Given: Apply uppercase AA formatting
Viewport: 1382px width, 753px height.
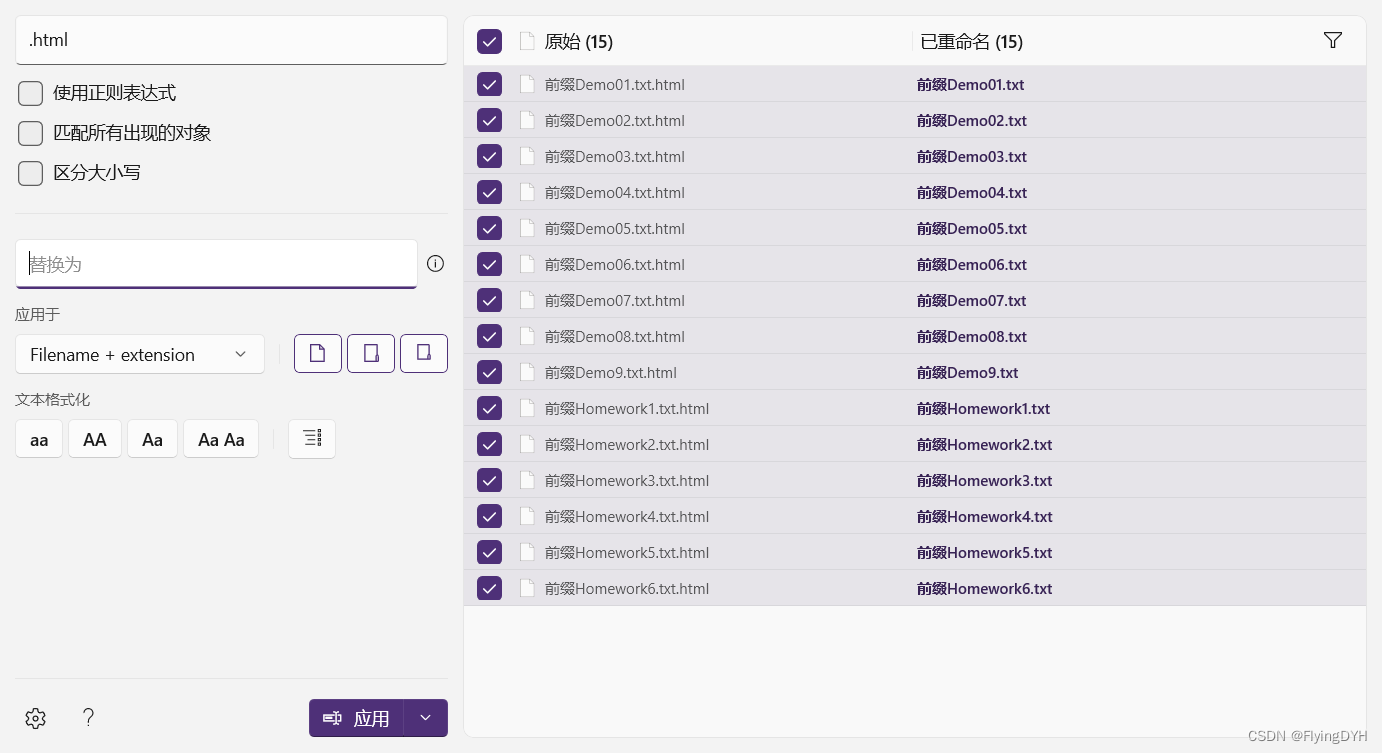Looking at the screenshot, I should 95,439.
